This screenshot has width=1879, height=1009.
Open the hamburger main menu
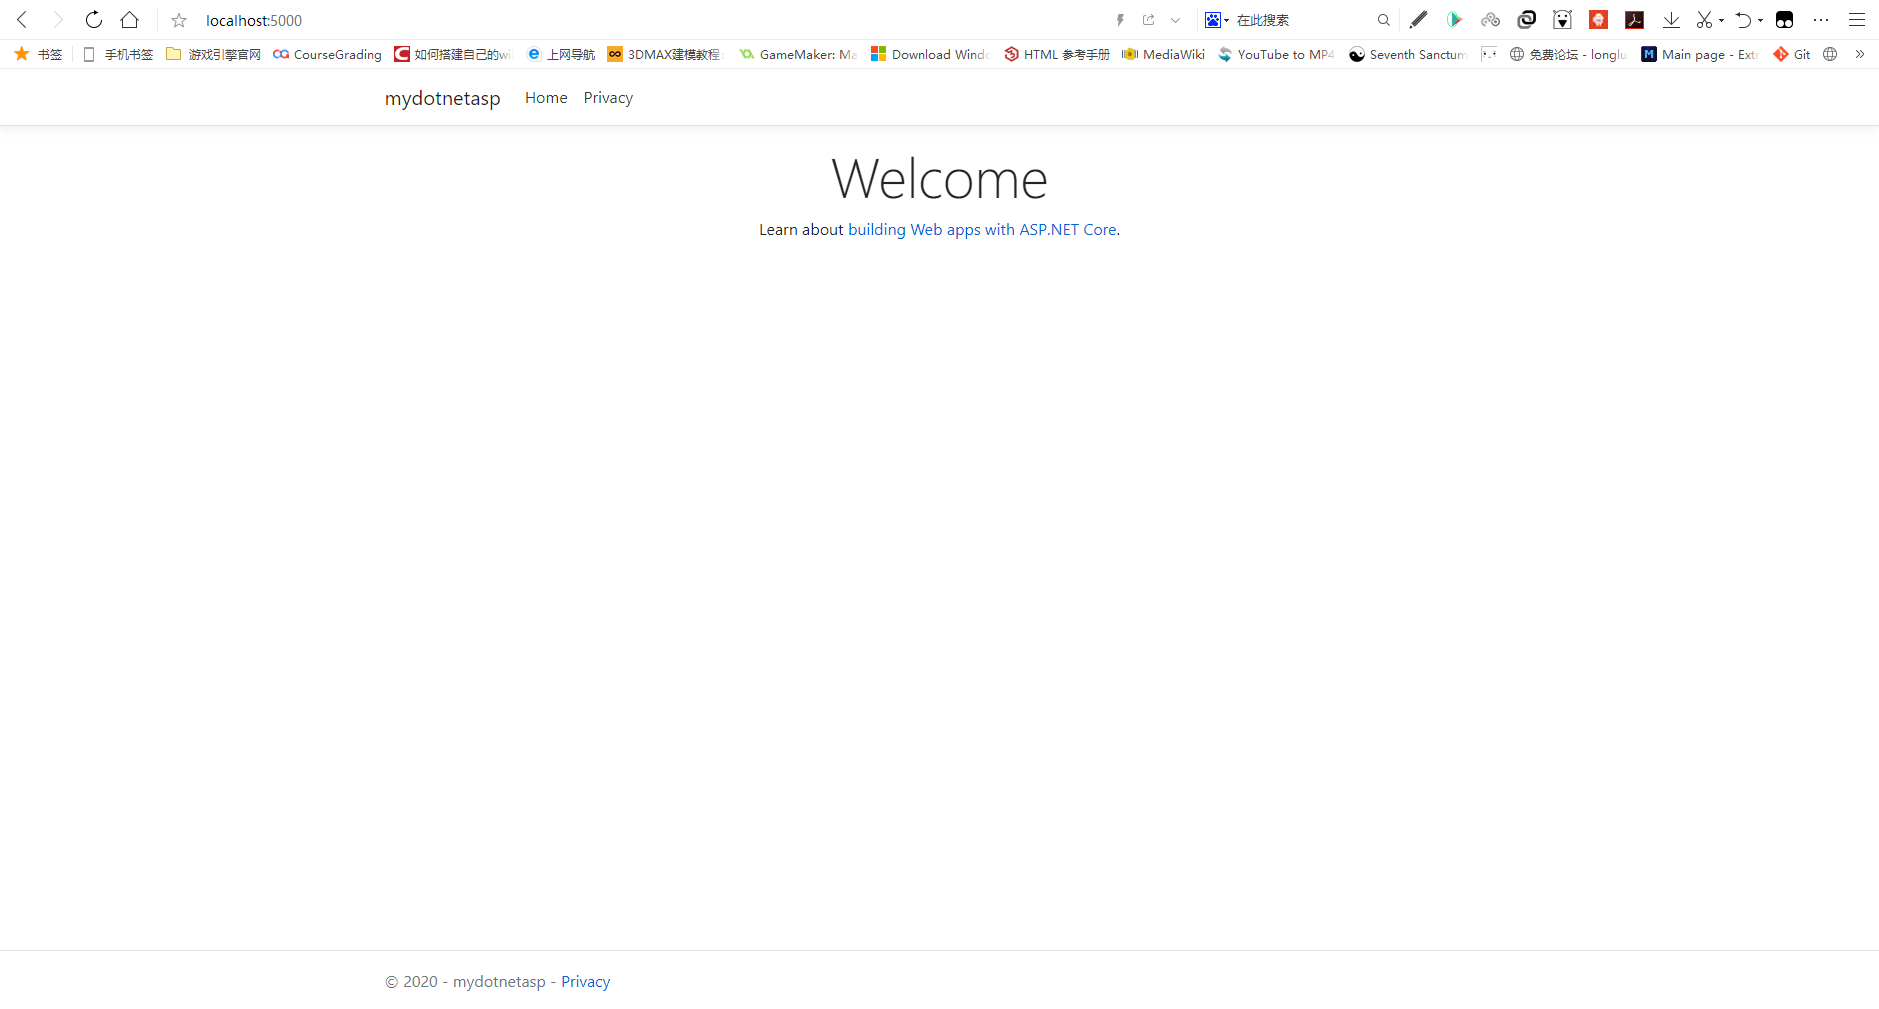[1857, 20]
